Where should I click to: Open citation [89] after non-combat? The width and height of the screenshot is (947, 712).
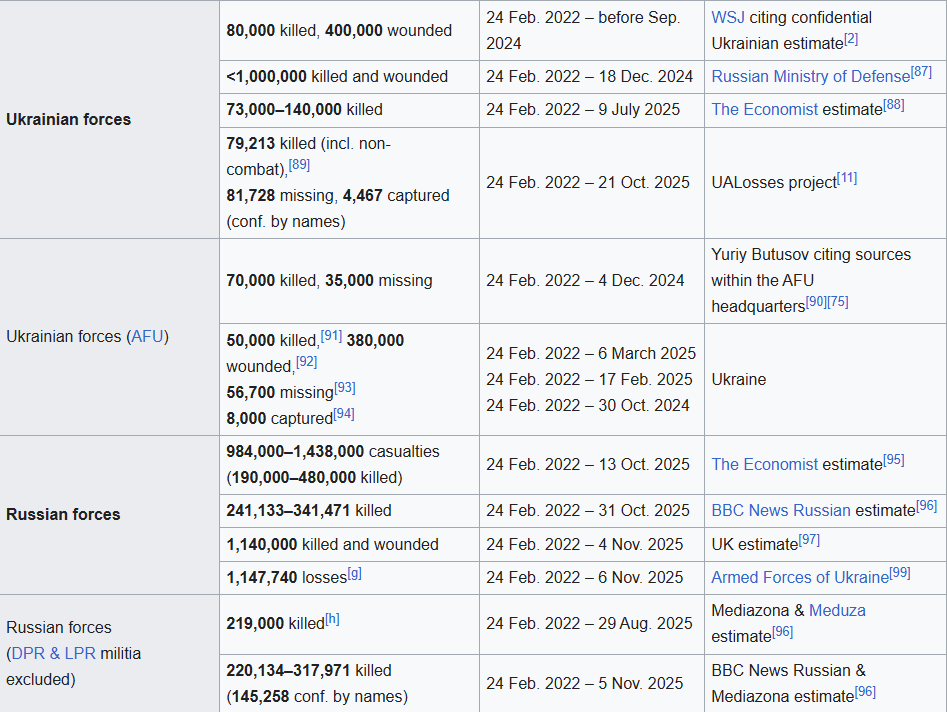click(299, 165)
